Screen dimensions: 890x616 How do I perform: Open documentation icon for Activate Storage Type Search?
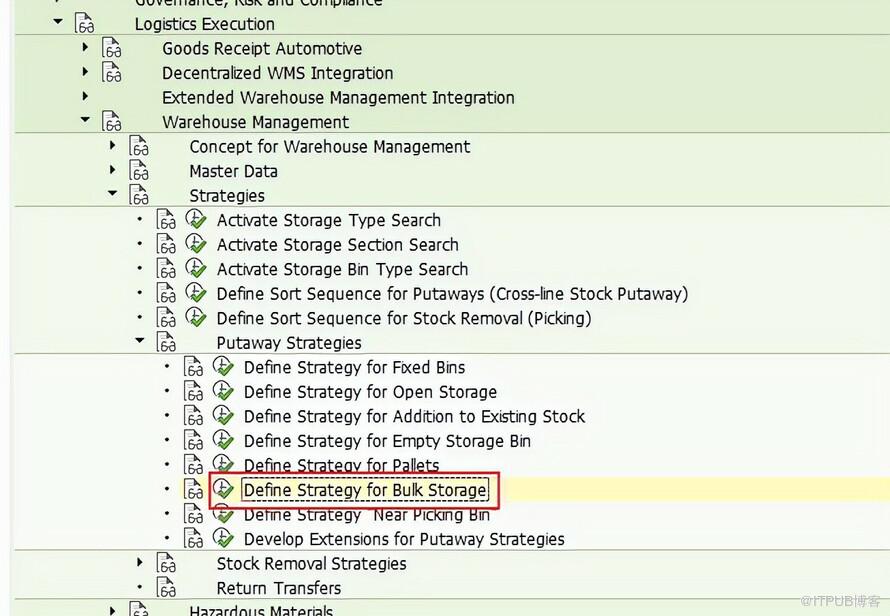166,220
